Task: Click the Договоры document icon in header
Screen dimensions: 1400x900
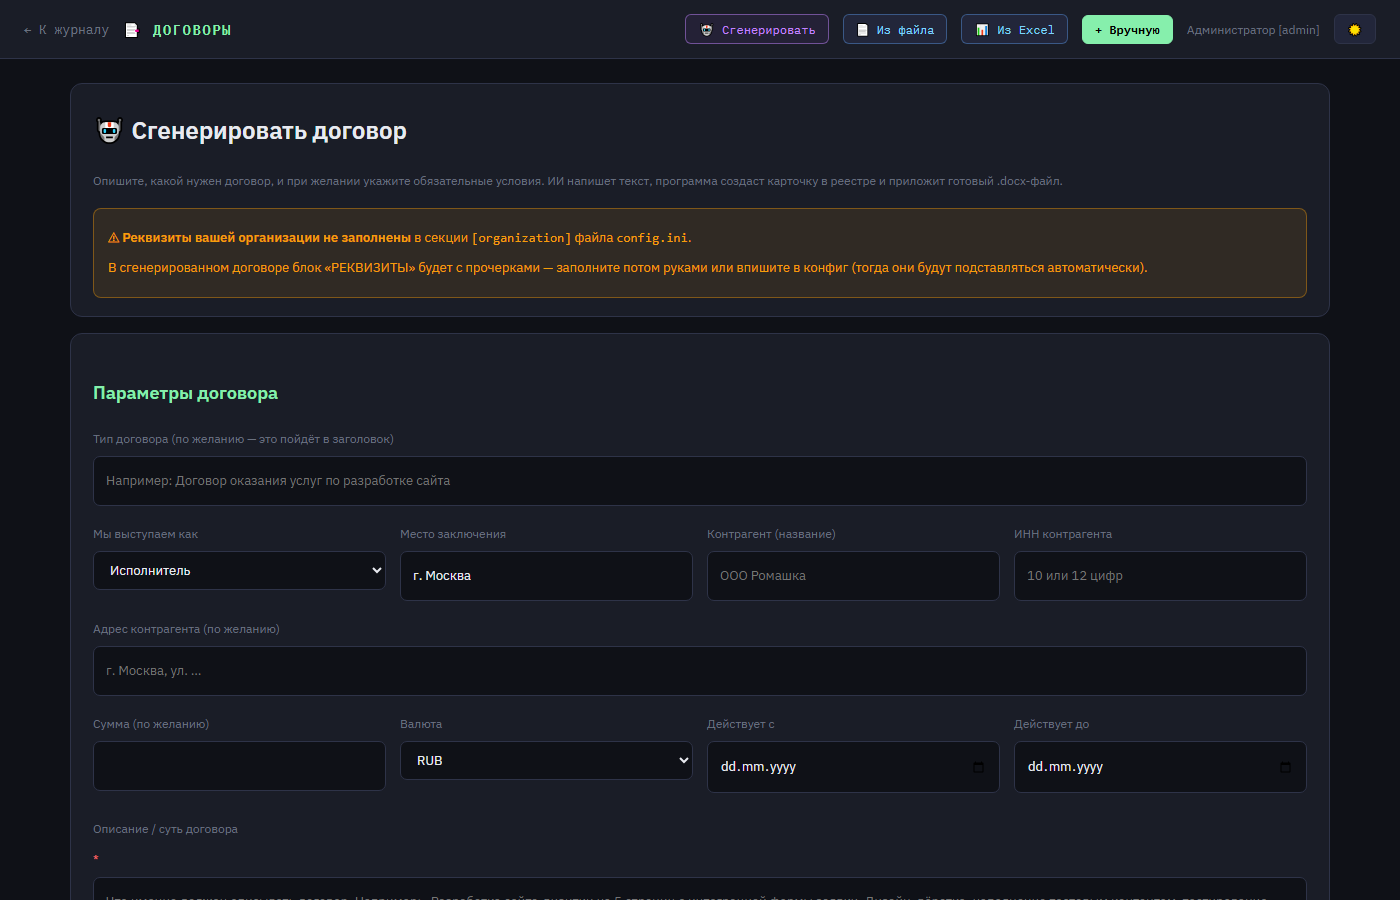Action: pos(131,30)
